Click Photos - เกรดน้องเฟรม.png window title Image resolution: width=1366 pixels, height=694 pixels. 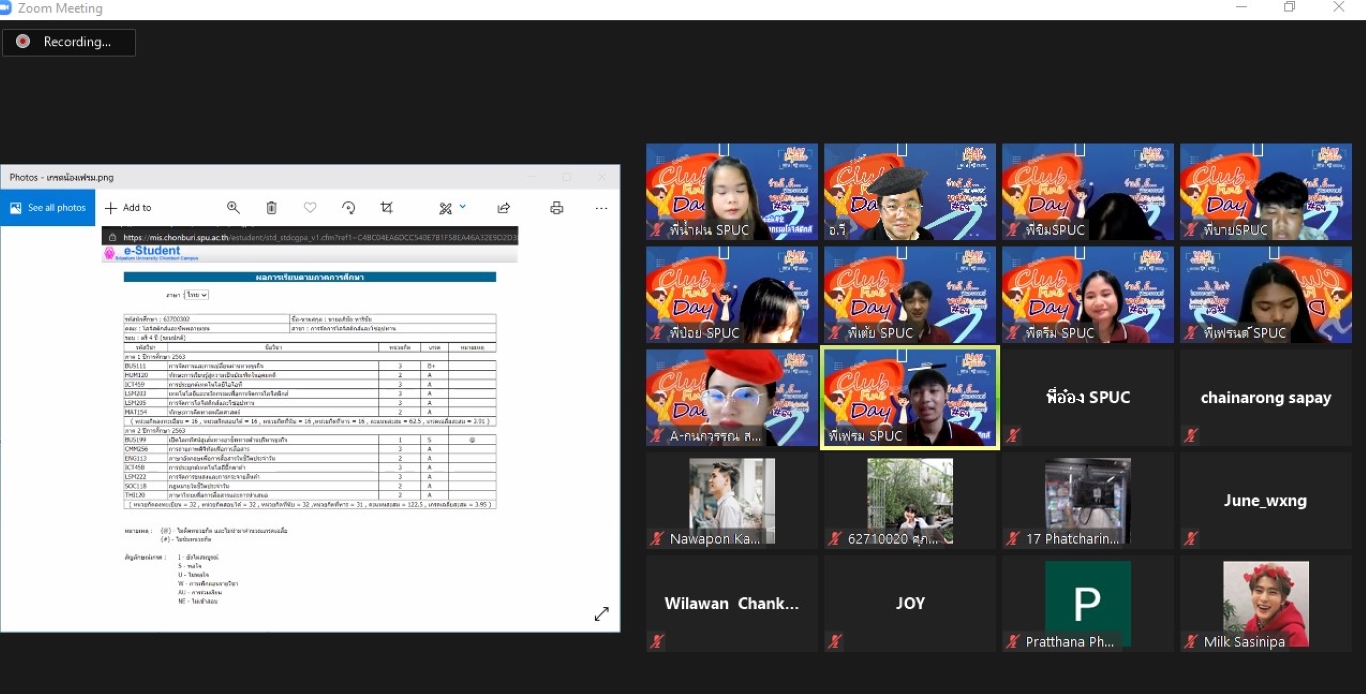point(62,177)
